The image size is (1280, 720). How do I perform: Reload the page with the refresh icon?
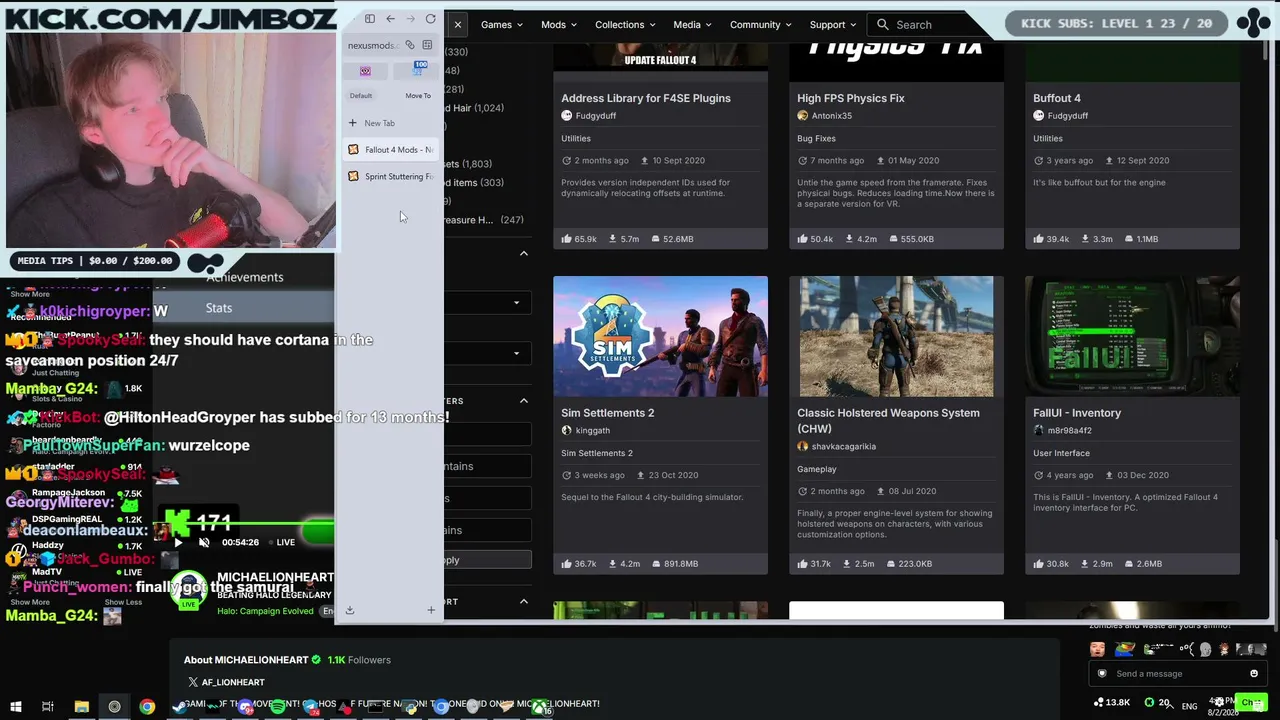coord(430,19)
